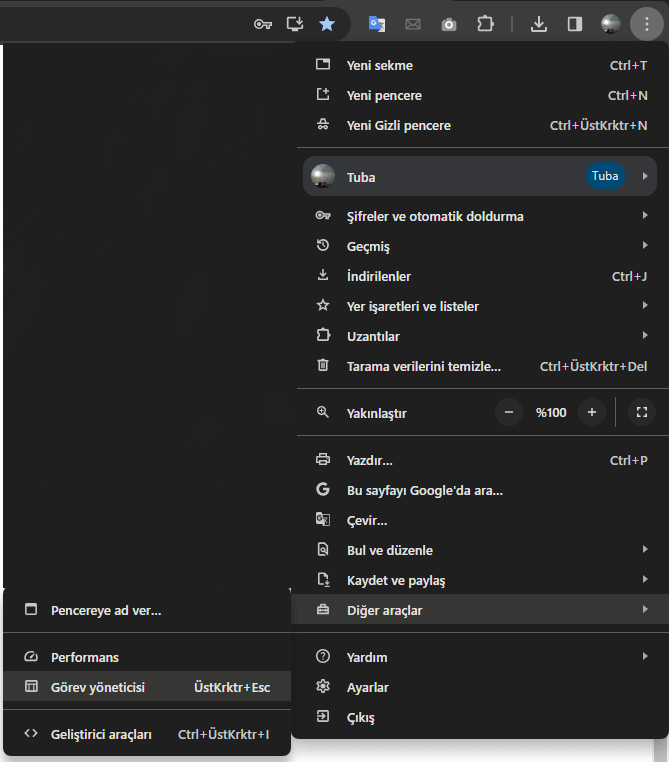Expand the Geçmiş submenu arrow
Image resolution: width=669 pixels, height=762 pixels.
[x=645, y=245]
